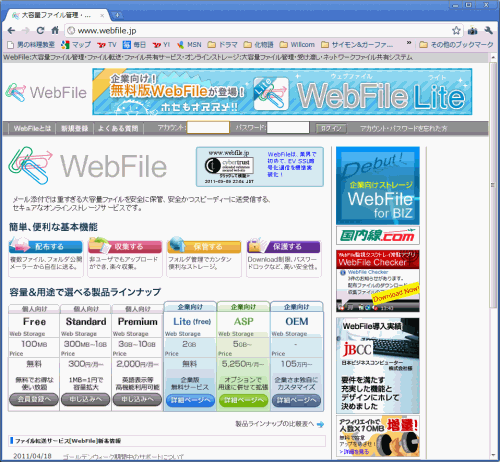Expand the サイモン&ガーファ bookmark folder

(x=357, y=45)
